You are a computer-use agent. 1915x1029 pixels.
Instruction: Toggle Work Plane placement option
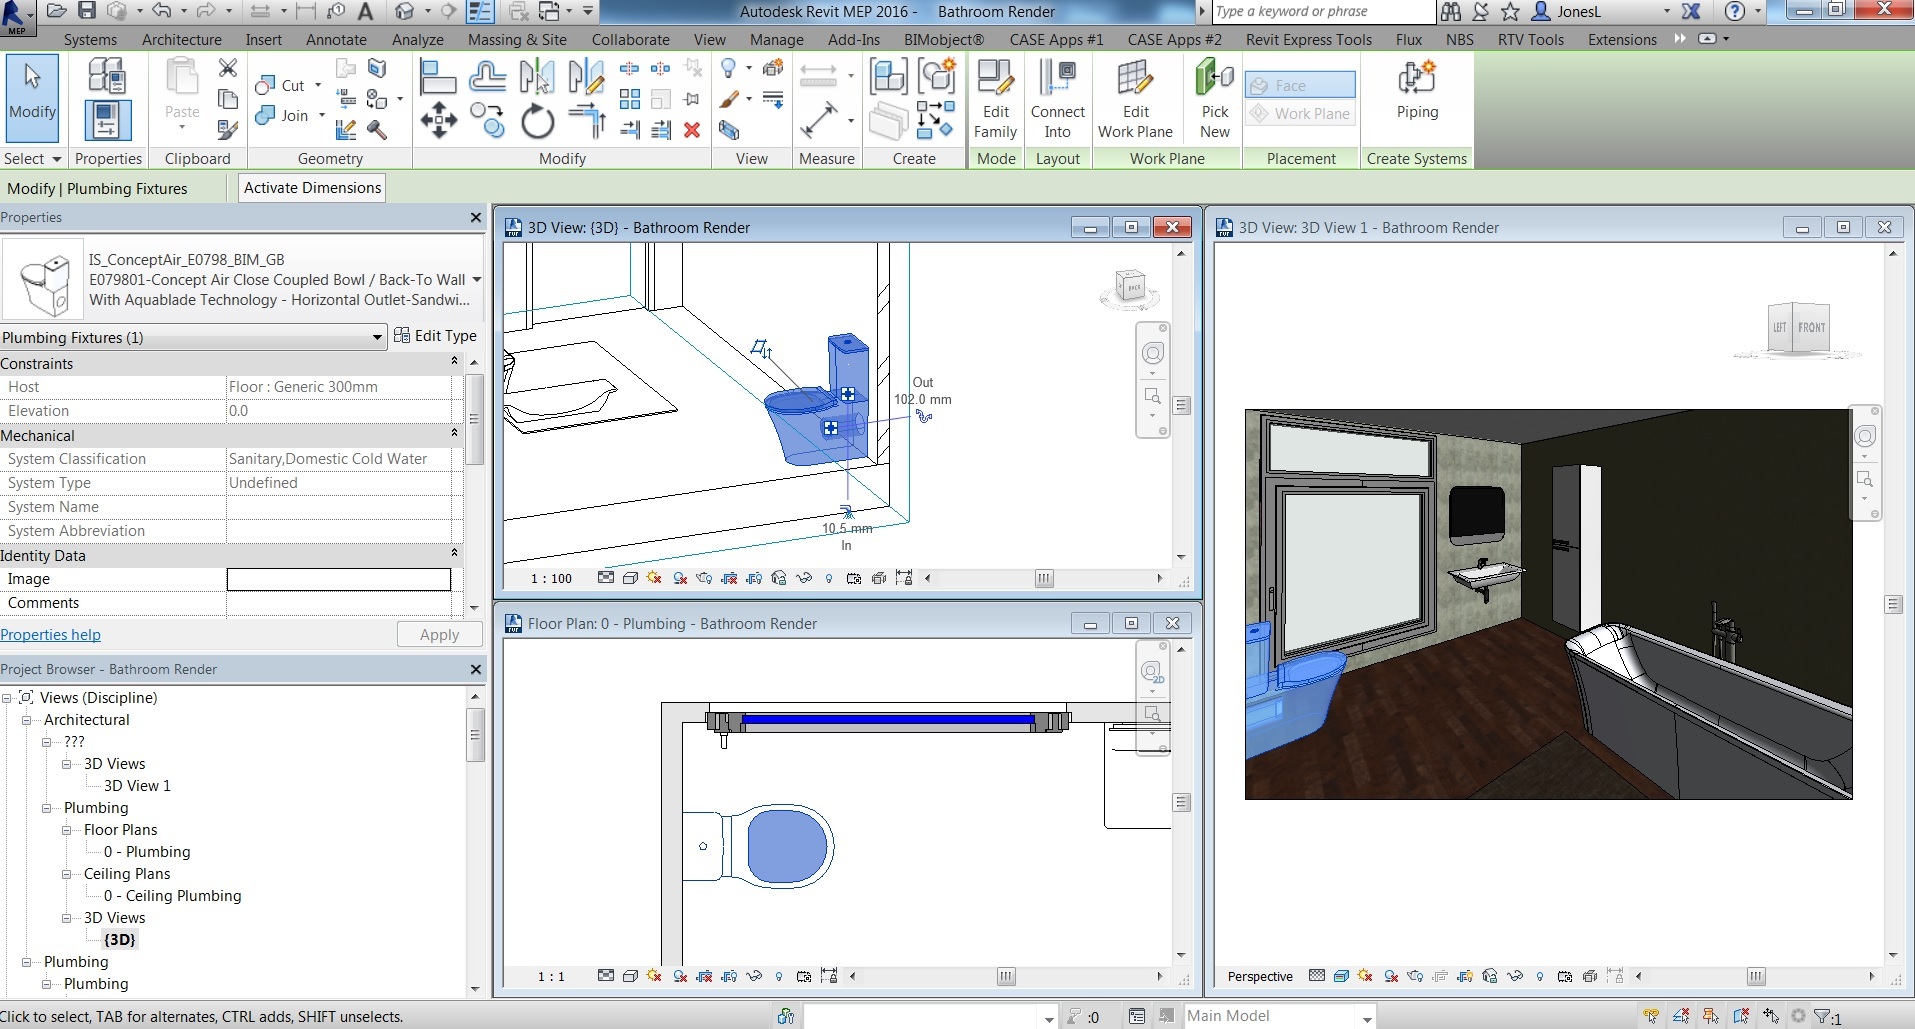pyautogui.click(x=1300, y=113)
